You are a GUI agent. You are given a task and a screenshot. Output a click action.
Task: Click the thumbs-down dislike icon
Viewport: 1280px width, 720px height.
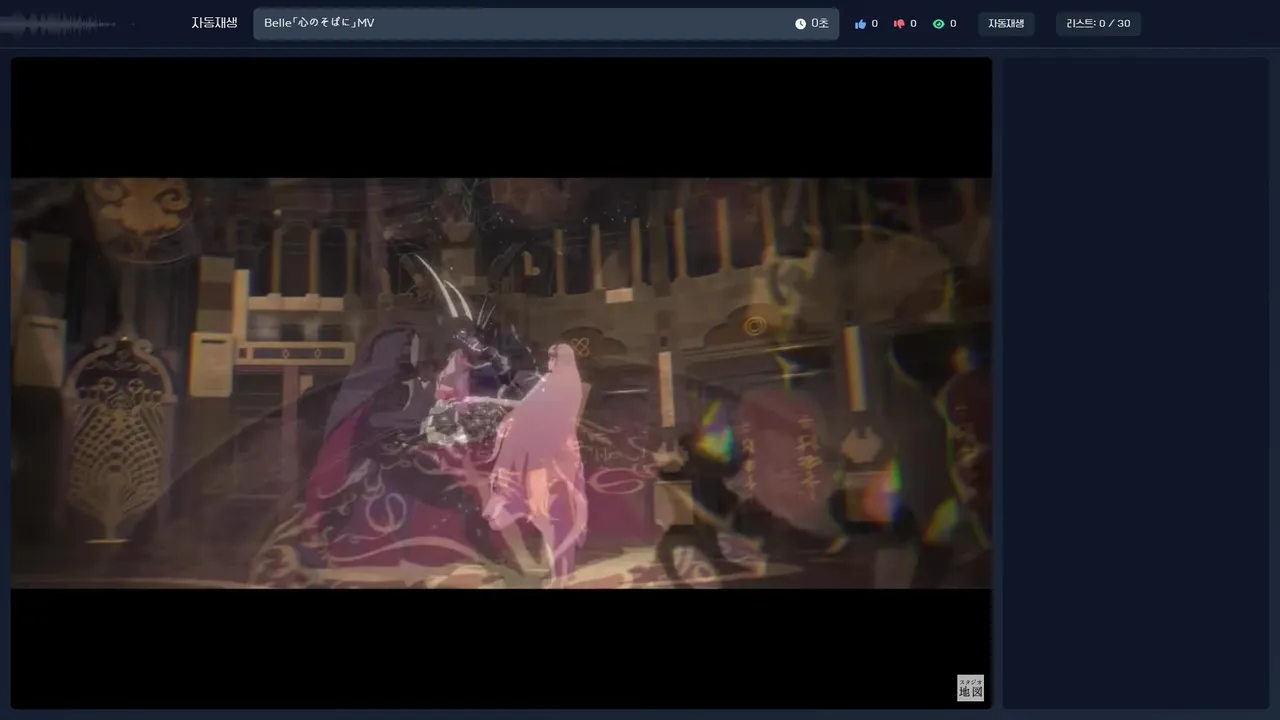(899, 24)
